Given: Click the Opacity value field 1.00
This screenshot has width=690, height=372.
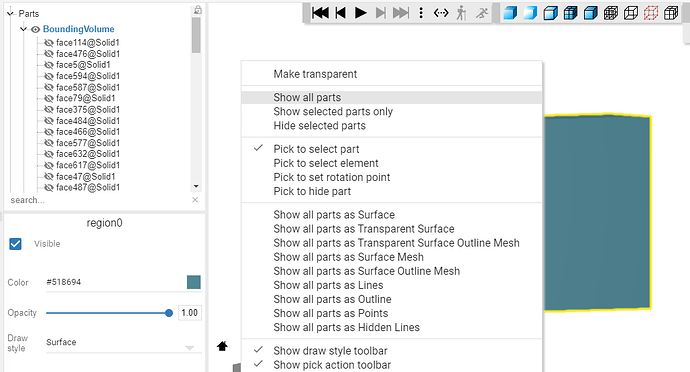Looking at the screenshot, I should point(190,313).
